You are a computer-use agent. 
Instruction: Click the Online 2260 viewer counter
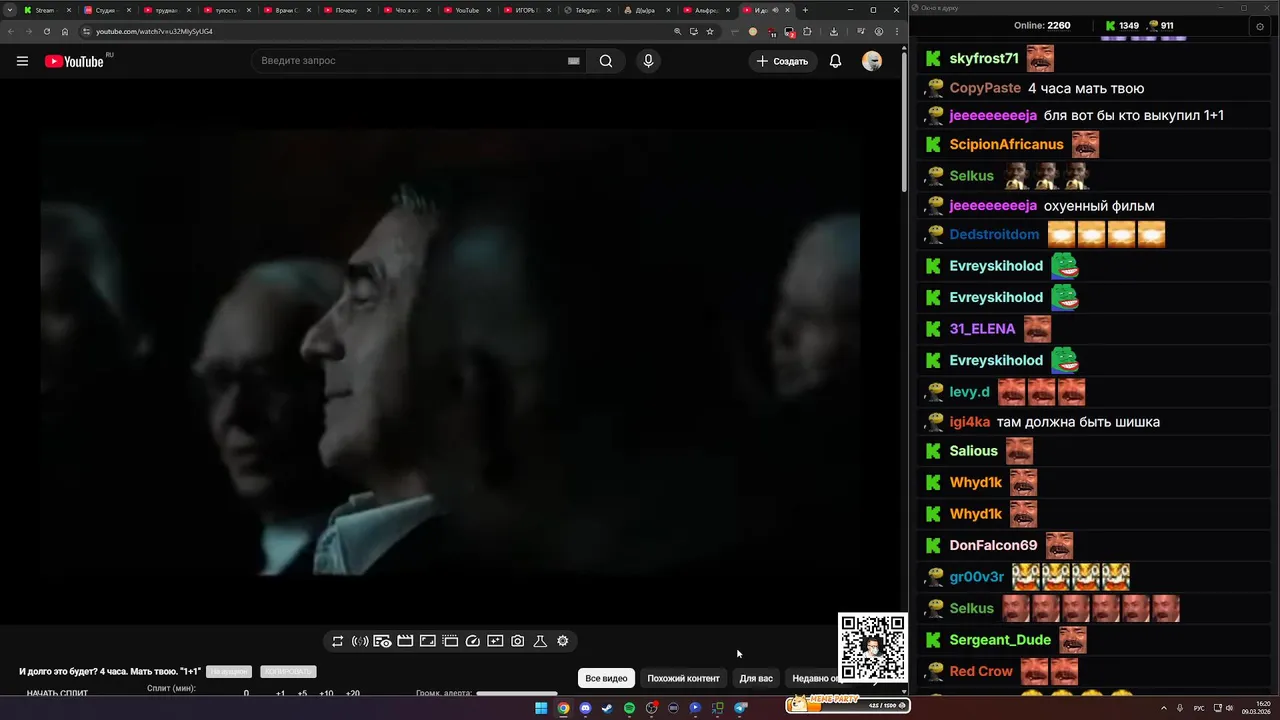click(1042, 26)
